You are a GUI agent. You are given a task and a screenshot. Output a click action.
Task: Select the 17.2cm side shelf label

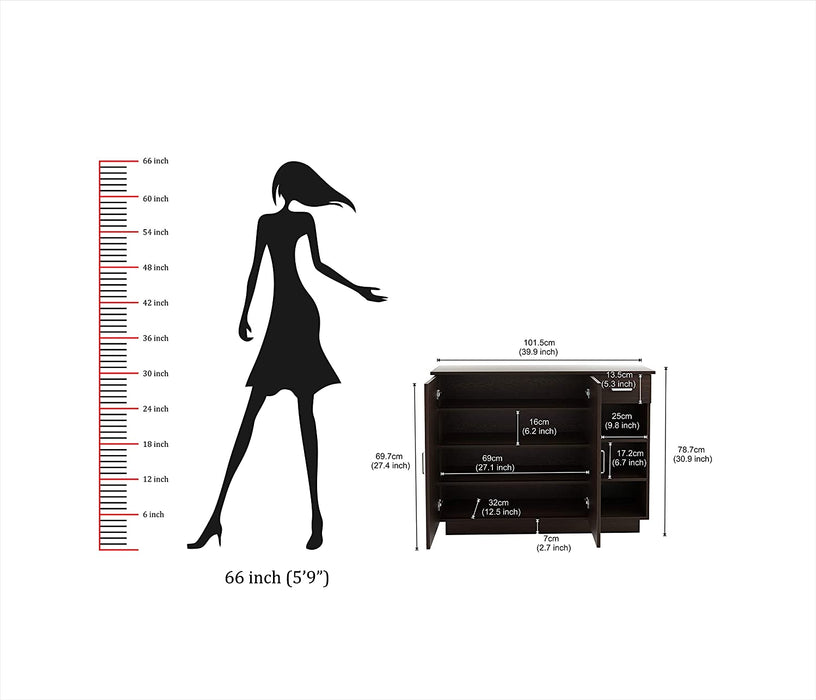tap(629, 458)
